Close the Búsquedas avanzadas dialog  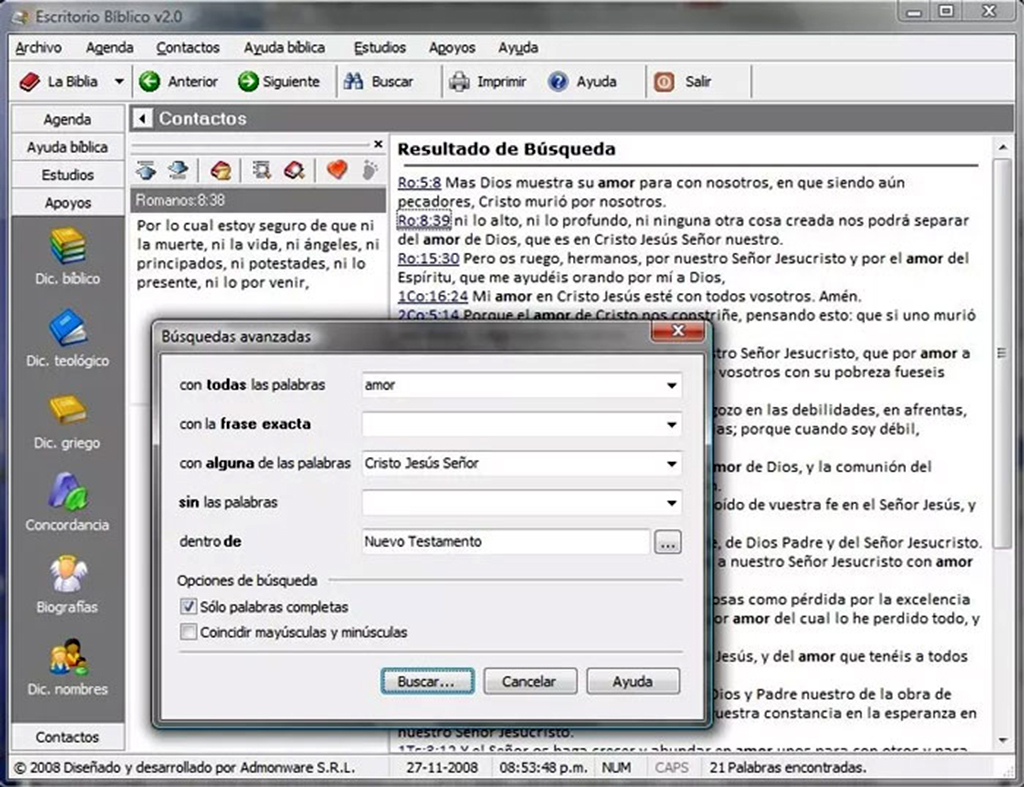[x=678, y=330]
